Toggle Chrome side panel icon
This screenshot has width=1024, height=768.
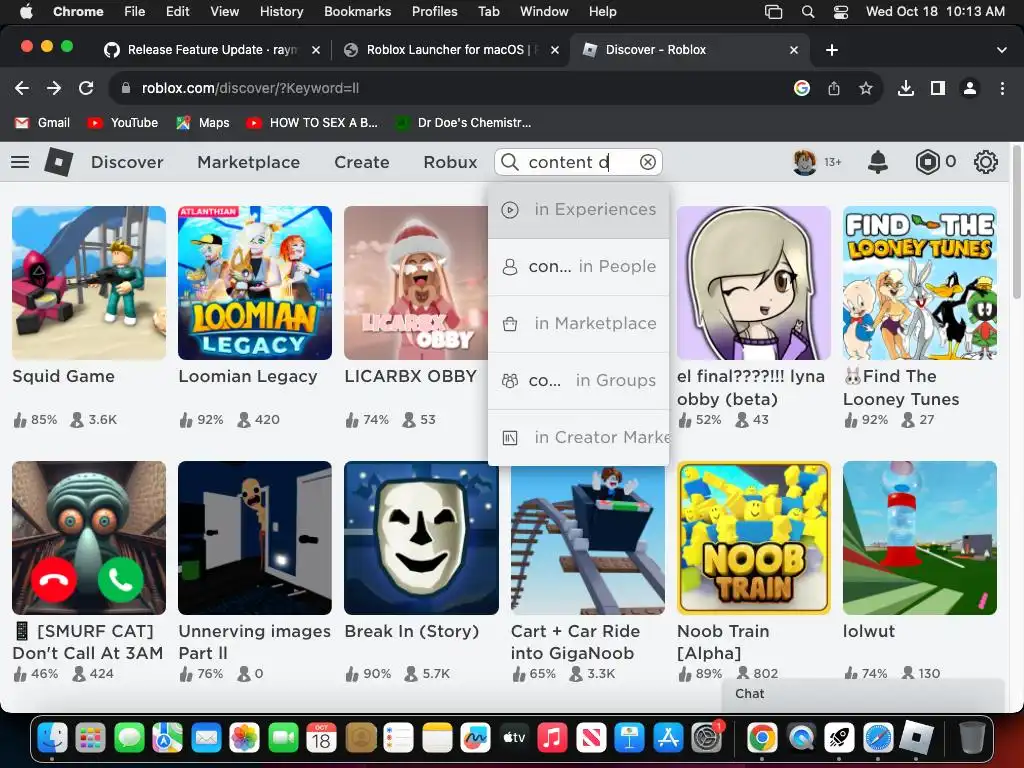pyautogui.click(x=938, y=88)
